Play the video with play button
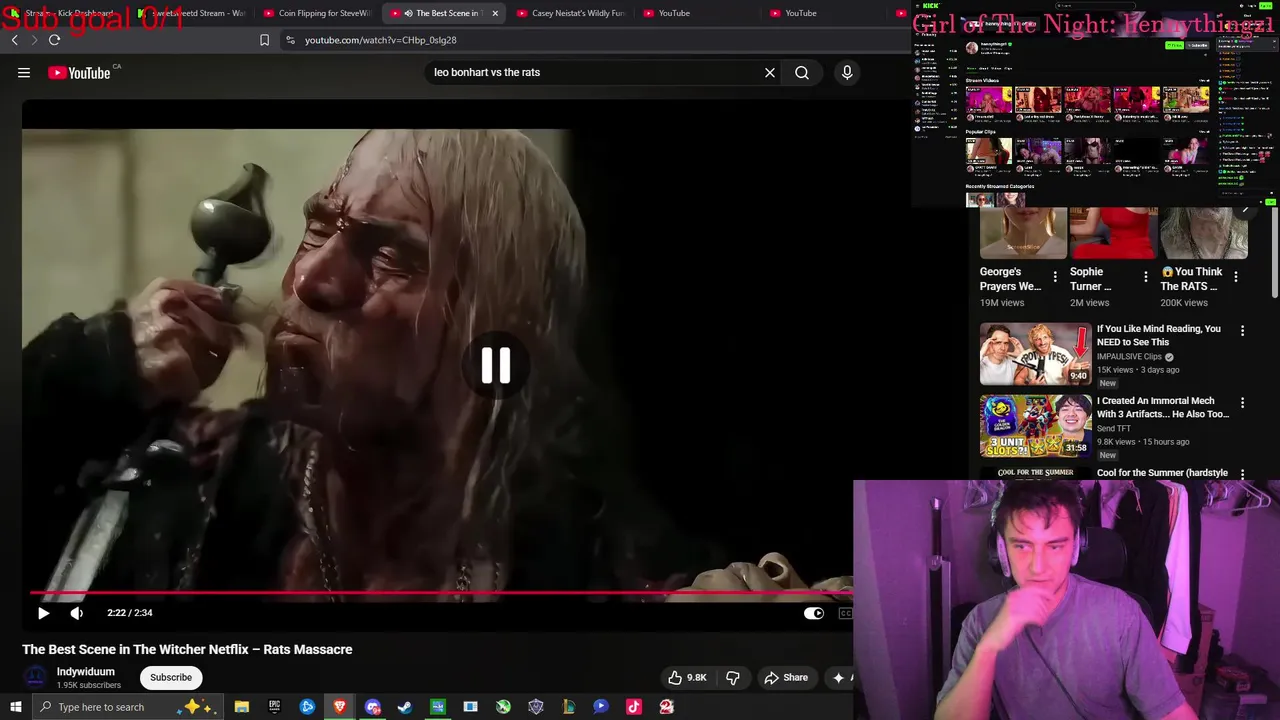Viewport: 1280px width, 720px height. click(43, 613)
